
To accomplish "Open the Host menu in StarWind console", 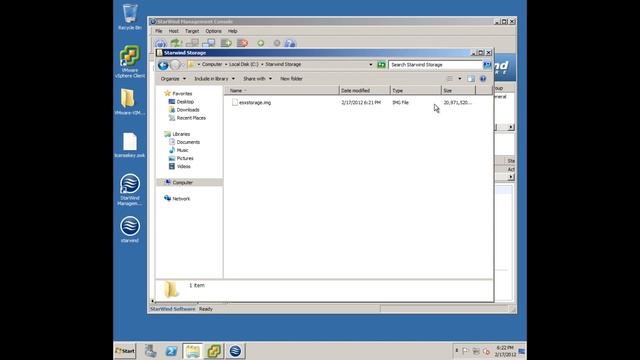I will [173, 31].
